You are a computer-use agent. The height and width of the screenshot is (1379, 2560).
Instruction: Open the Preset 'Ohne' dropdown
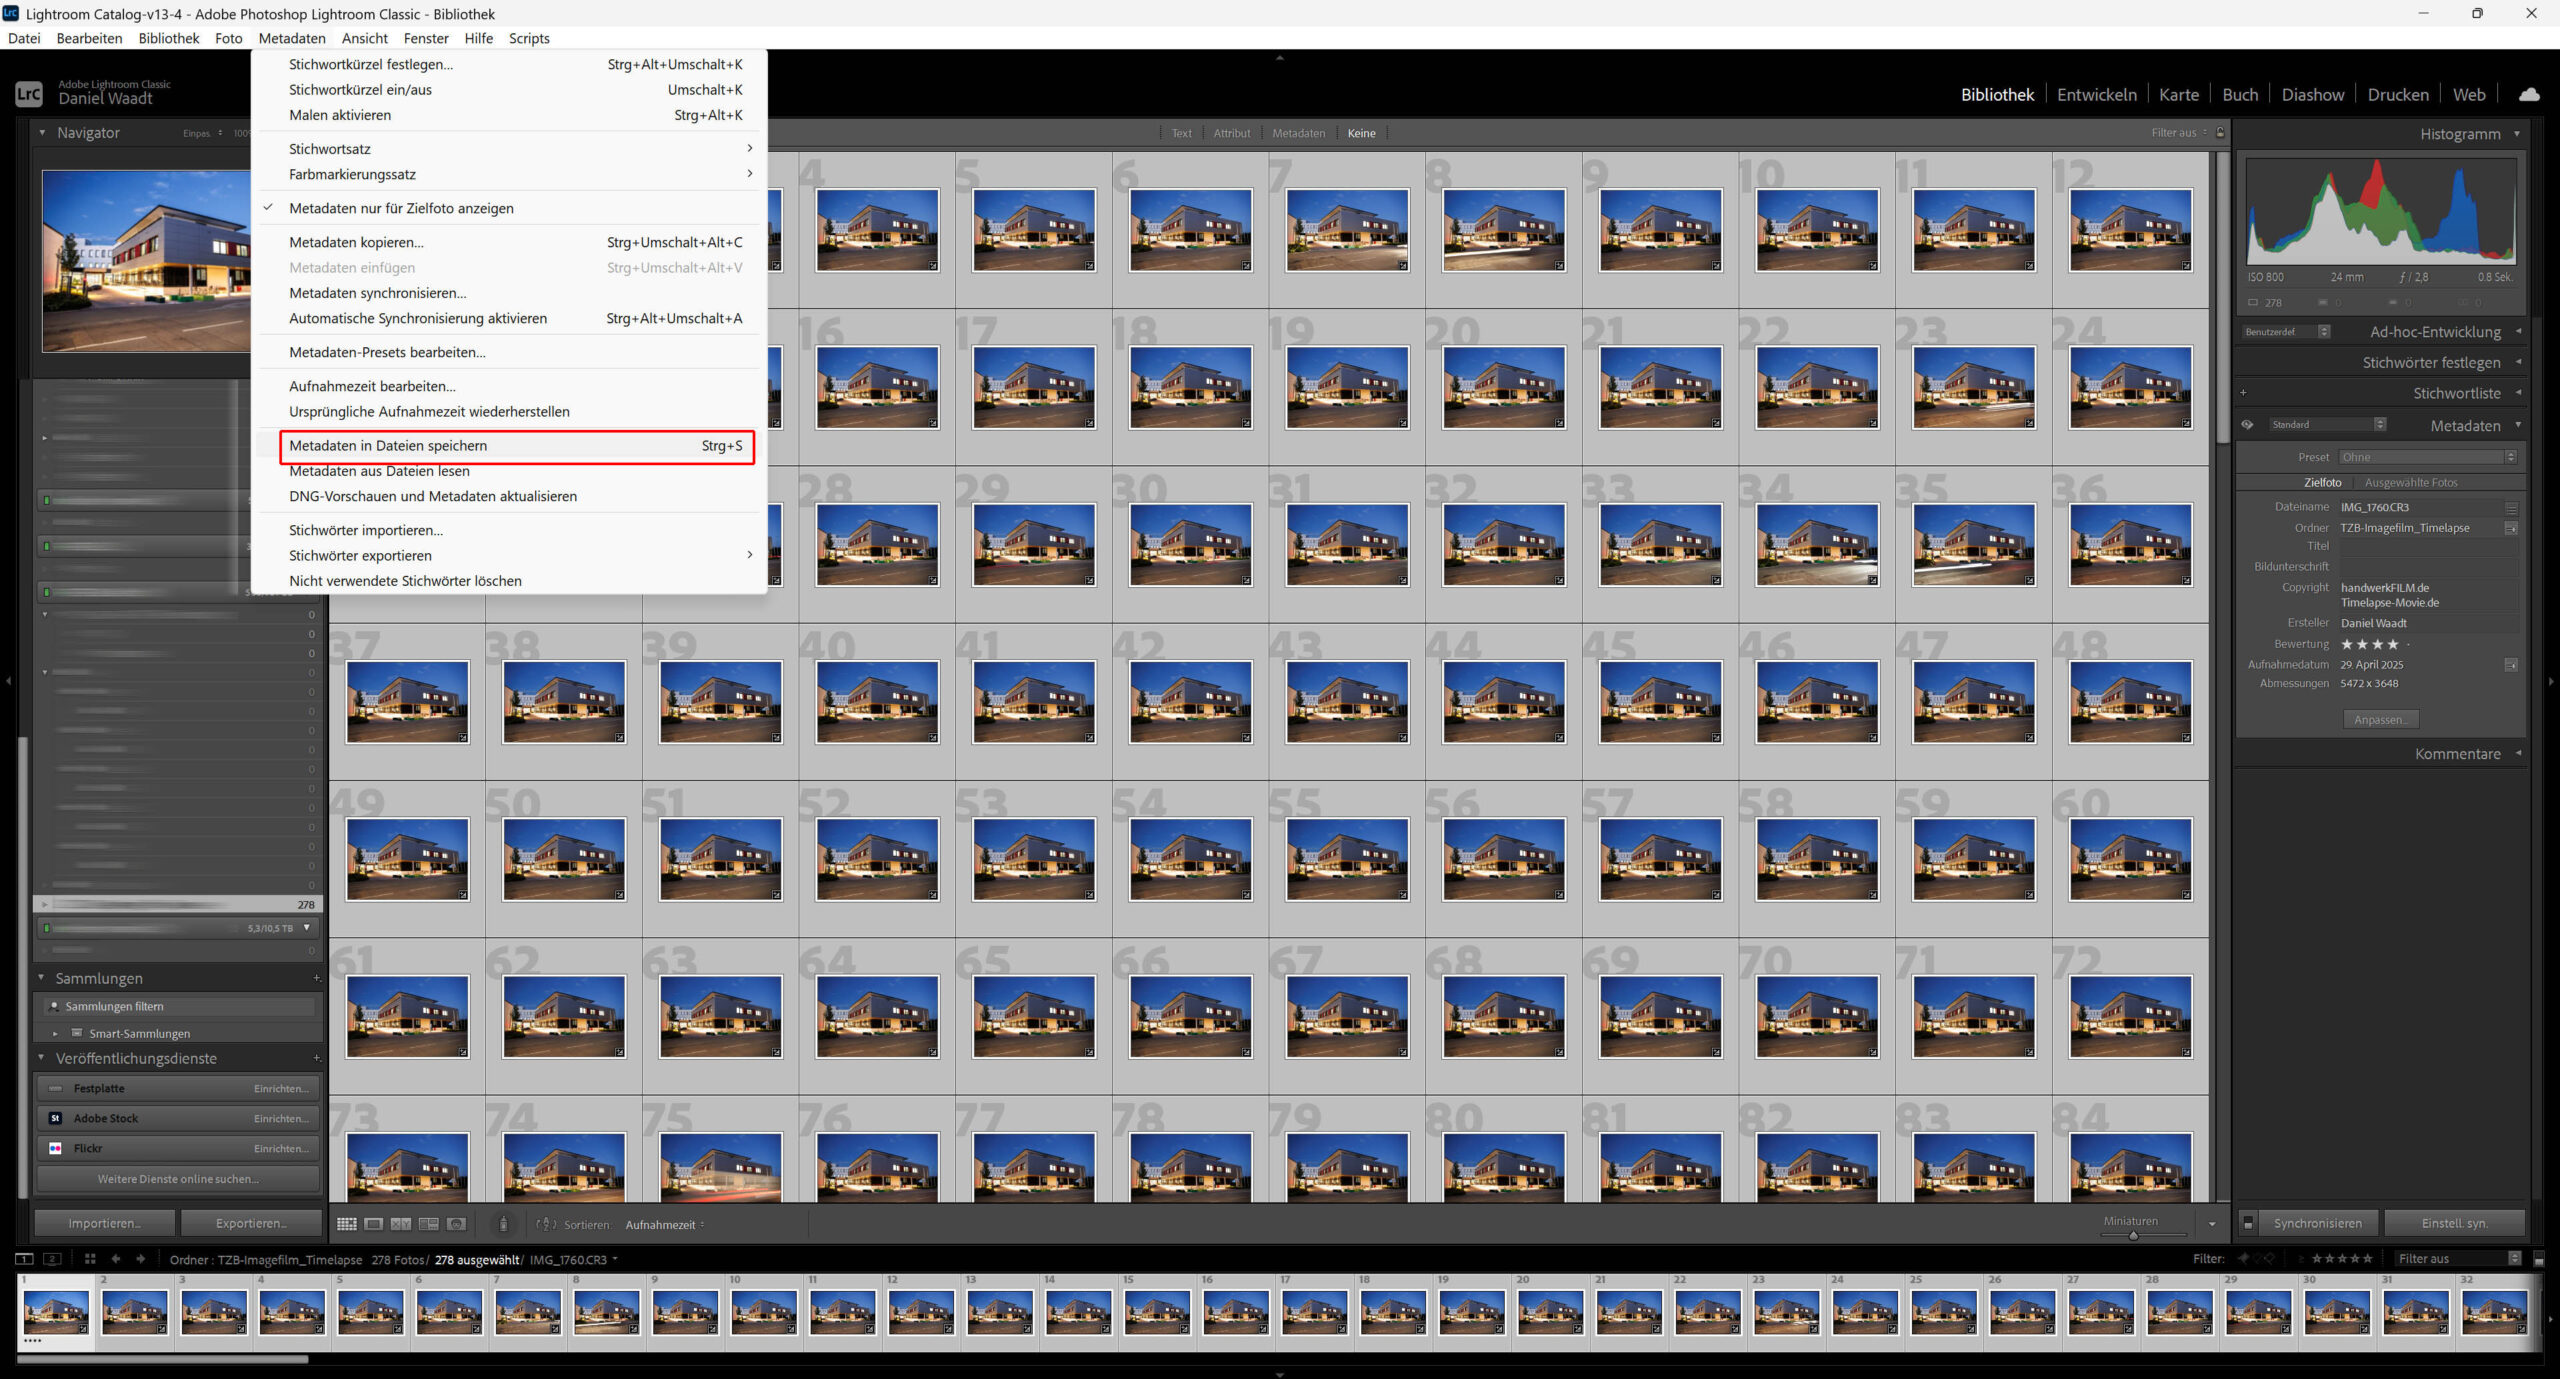click(x=2427, y=457)
